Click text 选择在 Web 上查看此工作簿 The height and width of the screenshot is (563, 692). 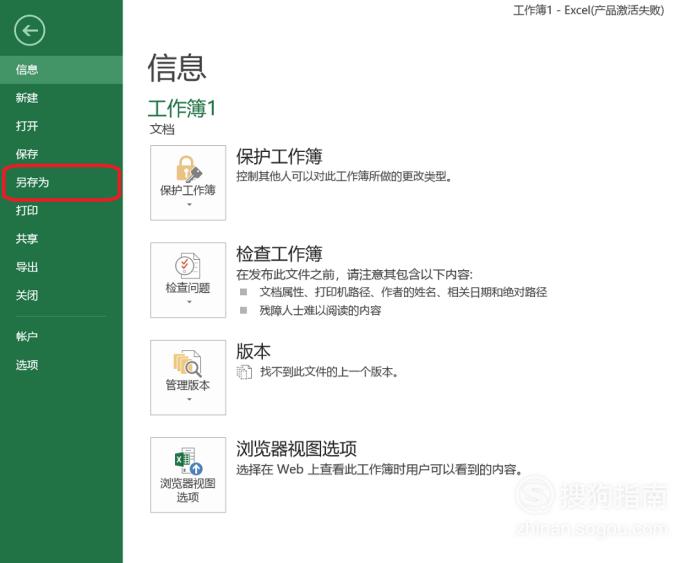tap(379, 469)
